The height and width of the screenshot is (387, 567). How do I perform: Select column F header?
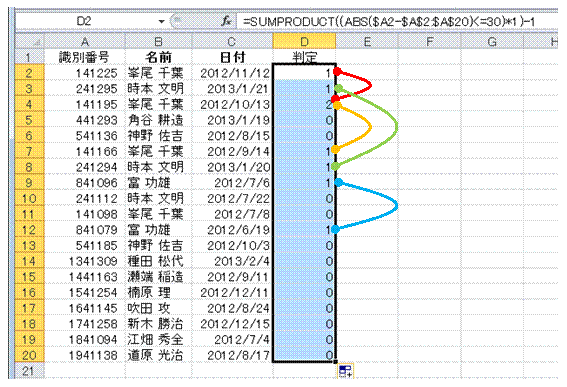click(x=430, y=42)
